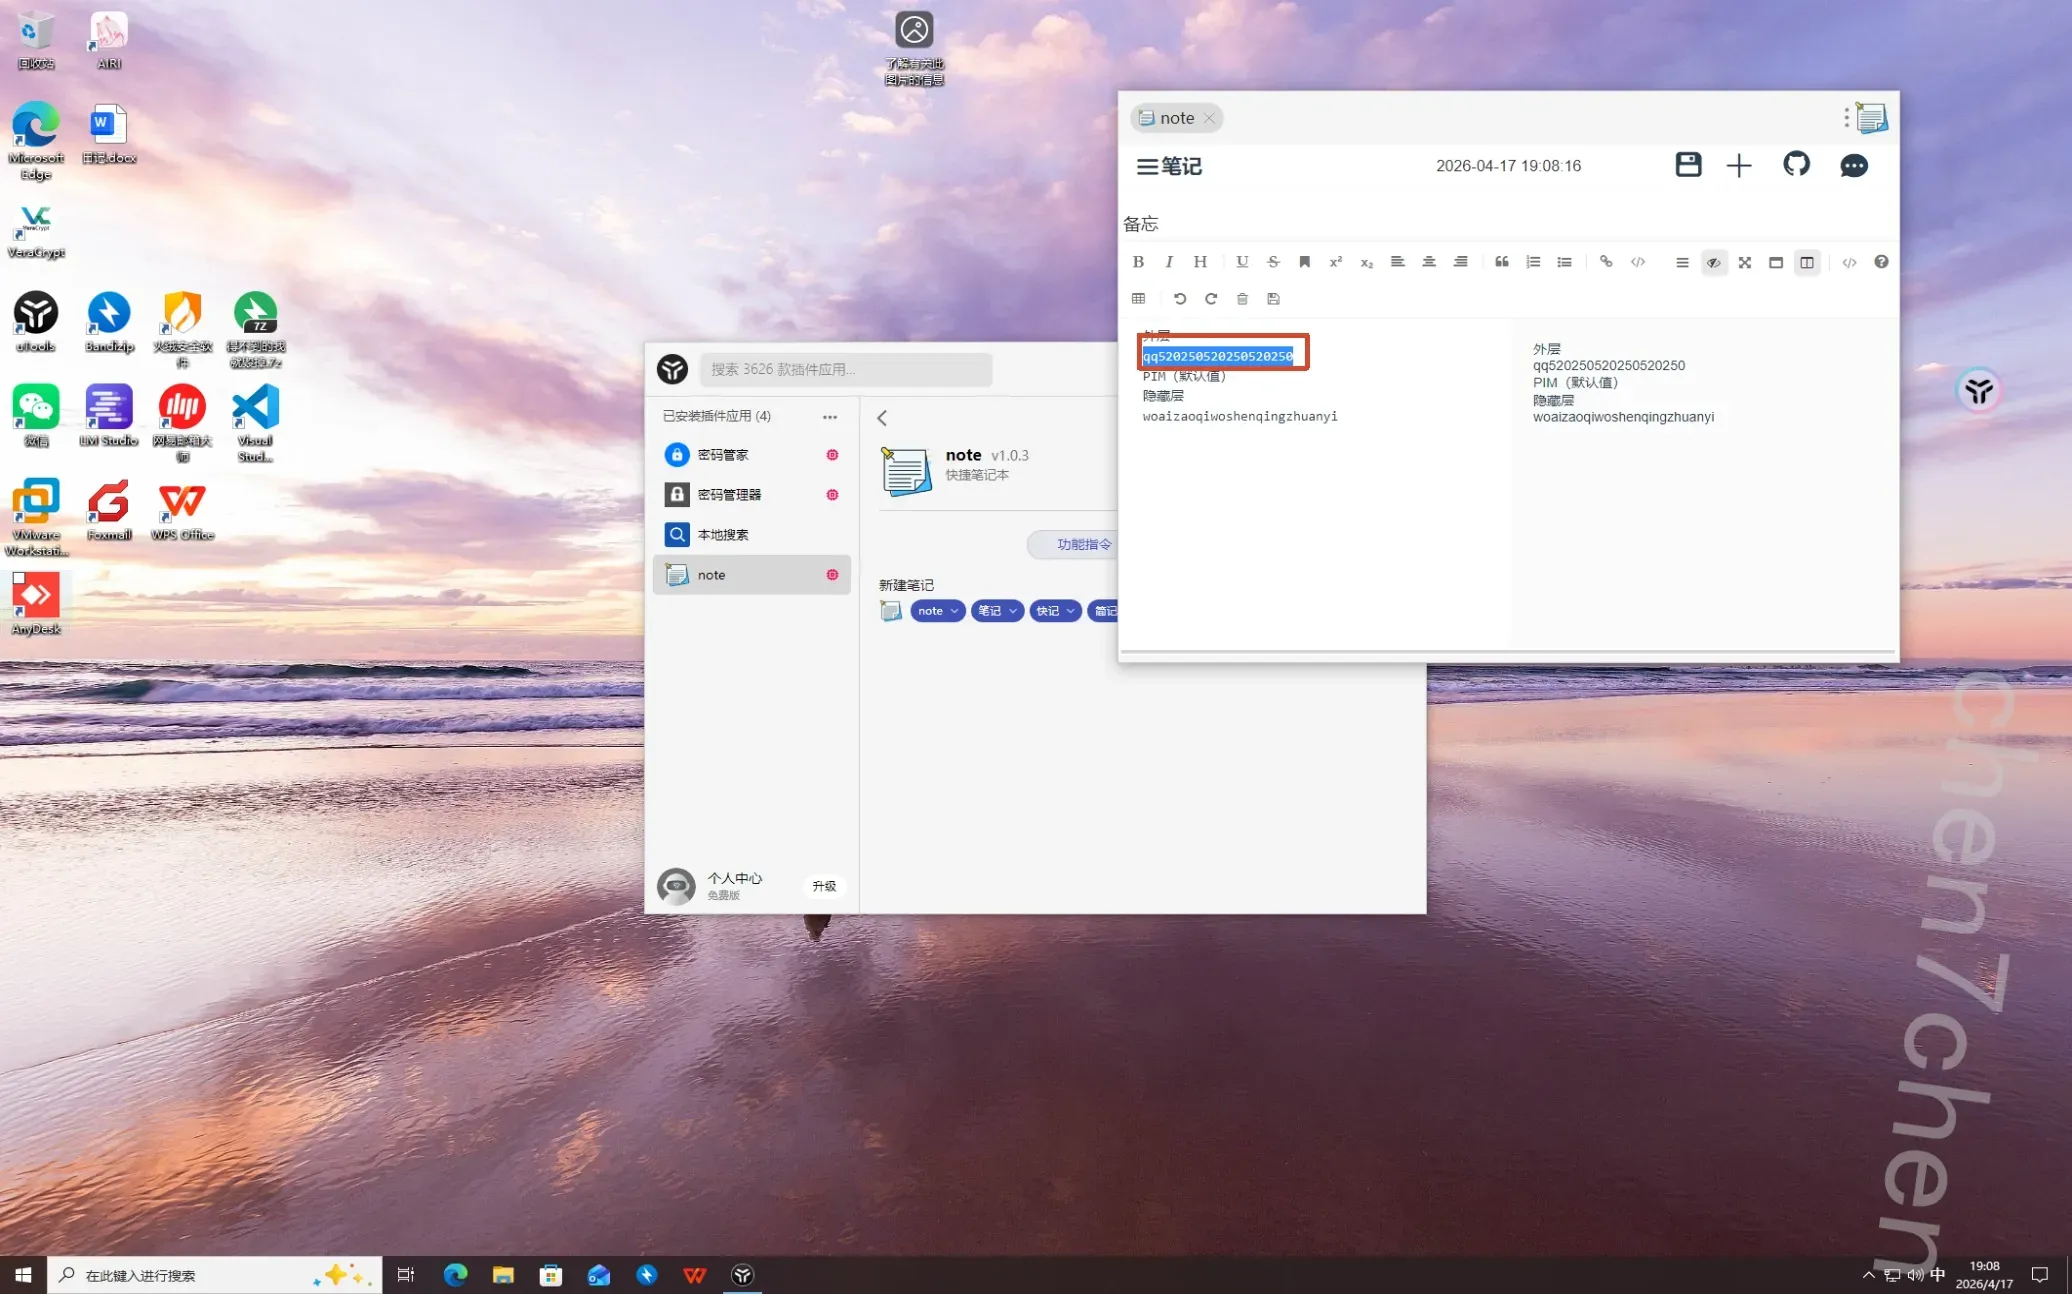Insert hyperlink via link icon

click(1606, 262)
